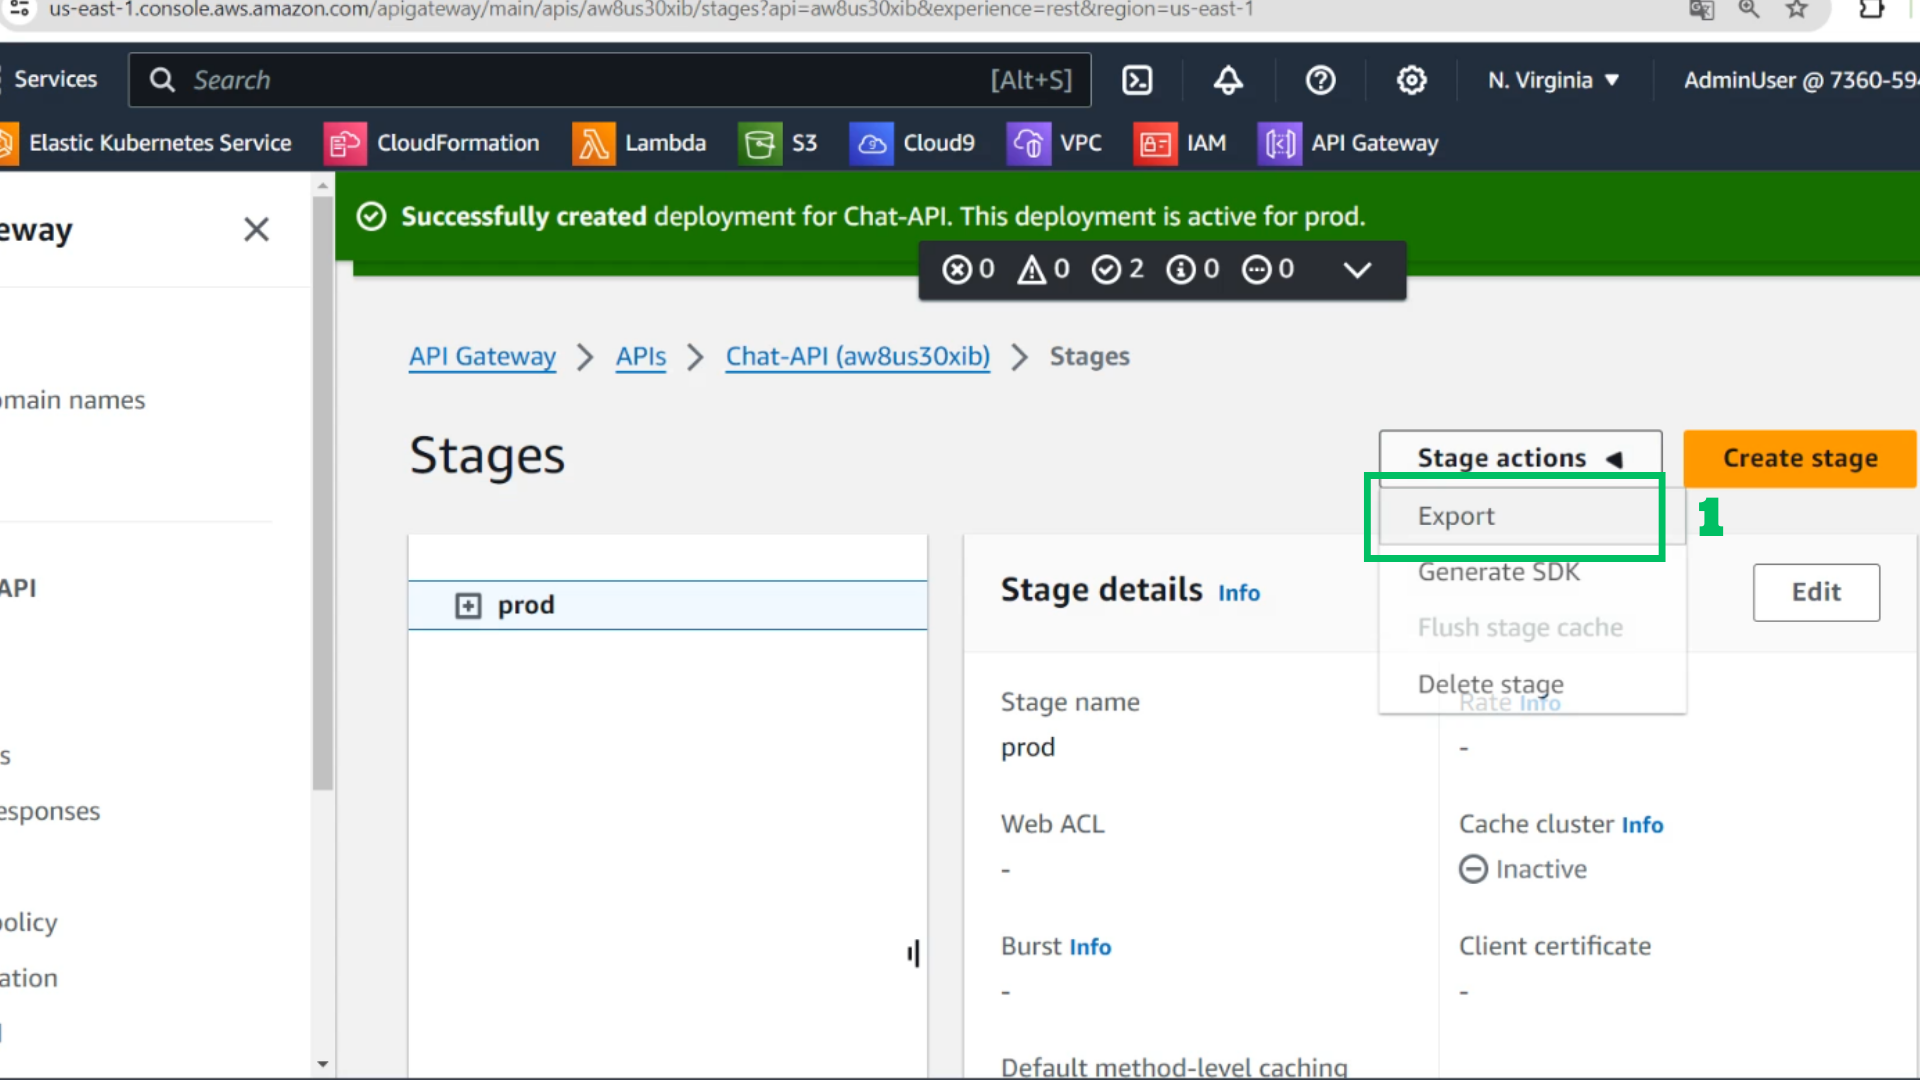
Task: Open the help question mark icon
Action: tap(1320, 80)
